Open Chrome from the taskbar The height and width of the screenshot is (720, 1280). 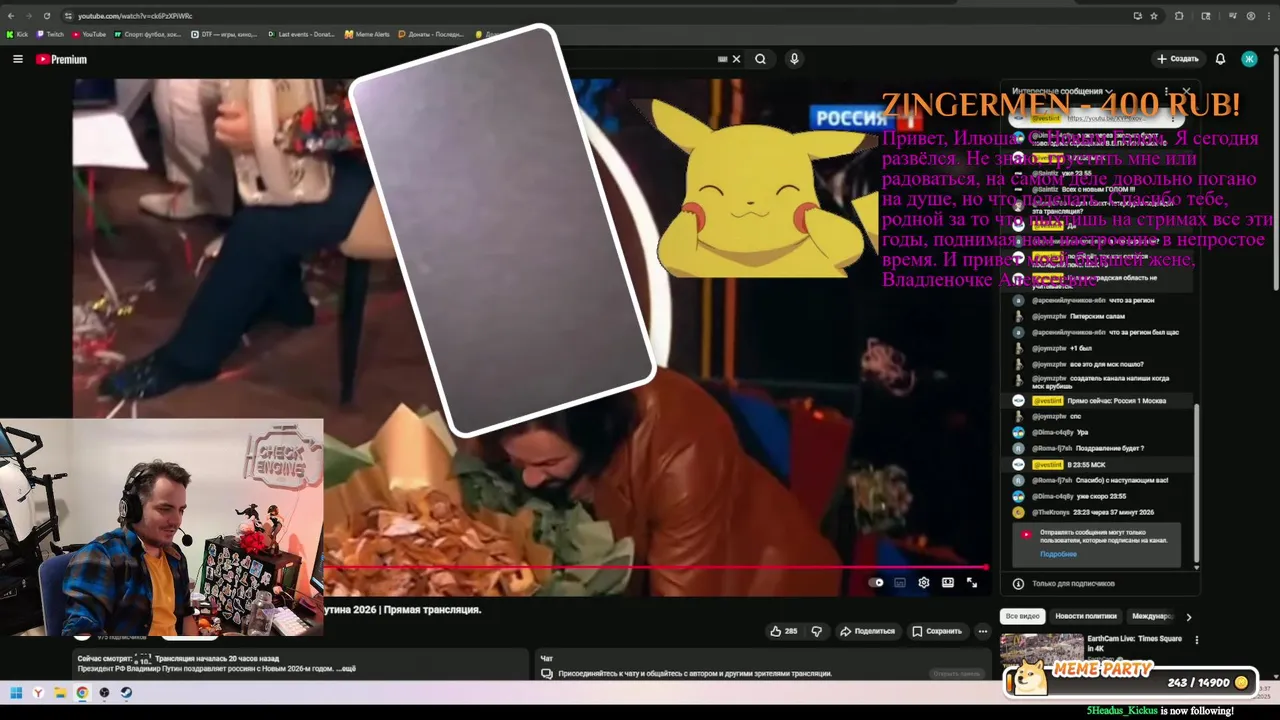pos(82,692)
